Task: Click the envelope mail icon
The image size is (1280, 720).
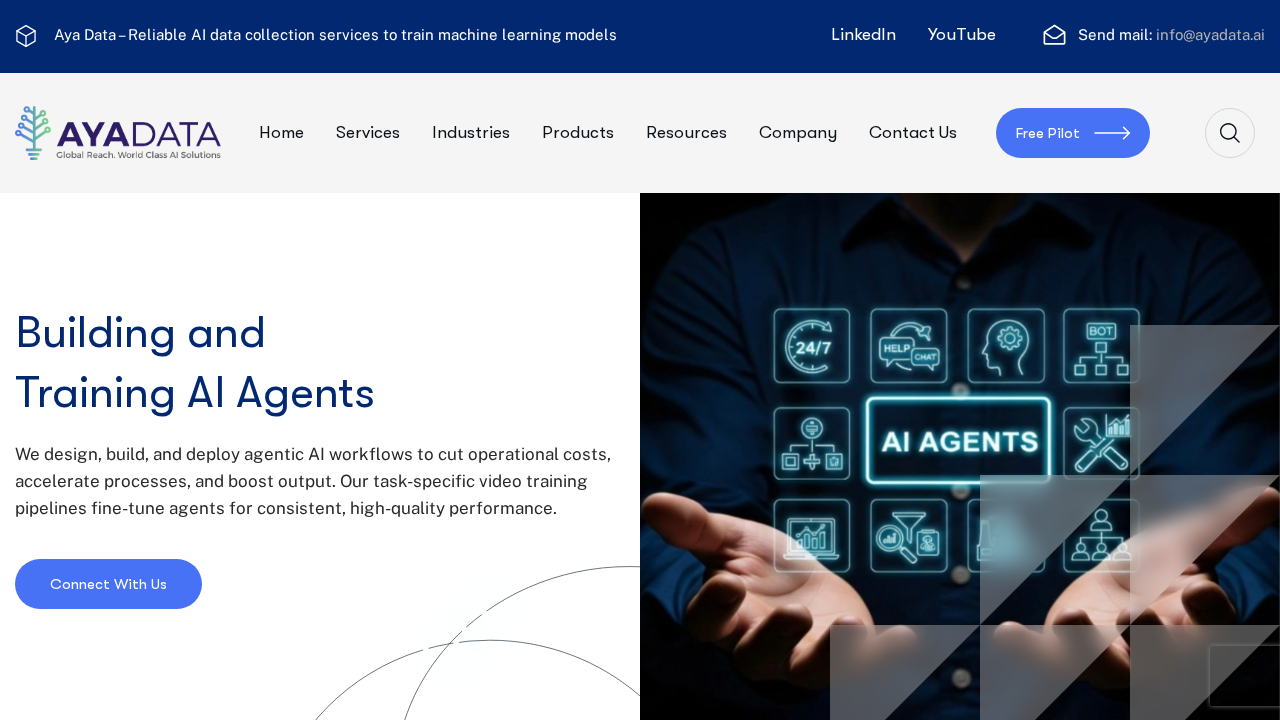Action: click(1054, 35)
